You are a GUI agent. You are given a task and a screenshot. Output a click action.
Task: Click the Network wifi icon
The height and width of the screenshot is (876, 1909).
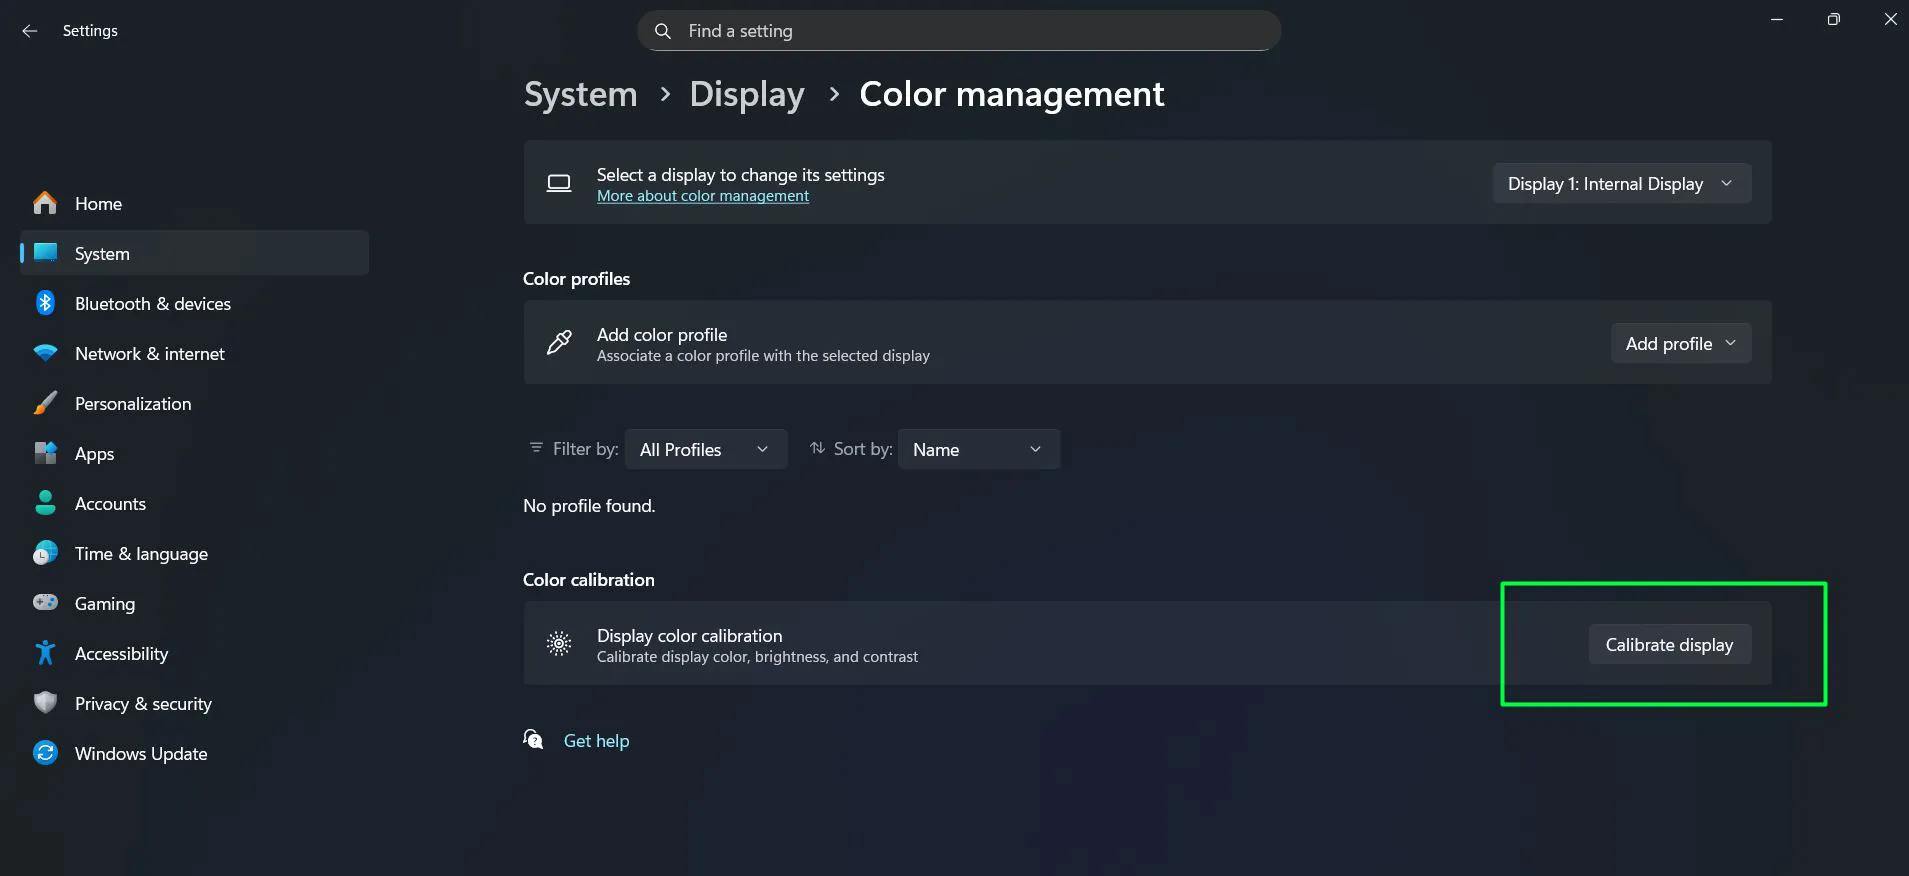[x=45, y=353]
